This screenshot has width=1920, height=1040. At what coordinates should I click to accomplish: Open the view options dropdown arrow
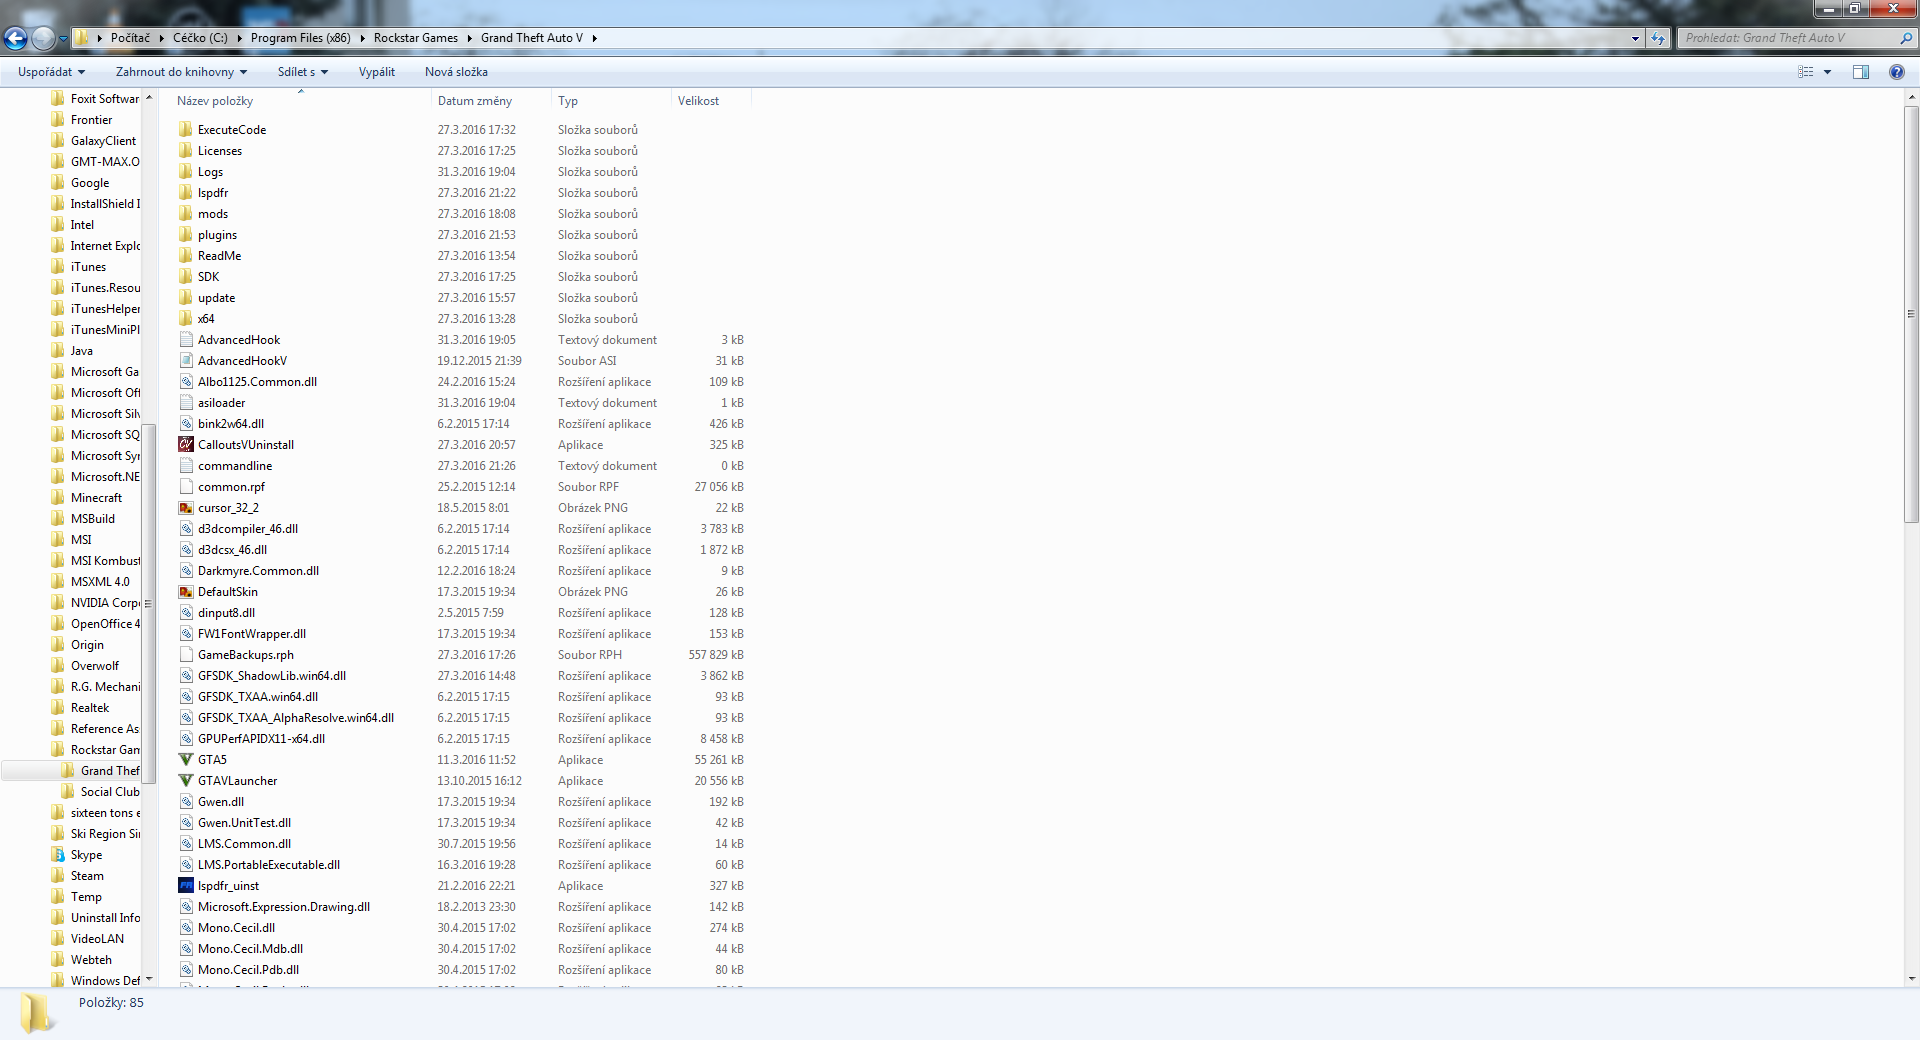(1827, 72)
